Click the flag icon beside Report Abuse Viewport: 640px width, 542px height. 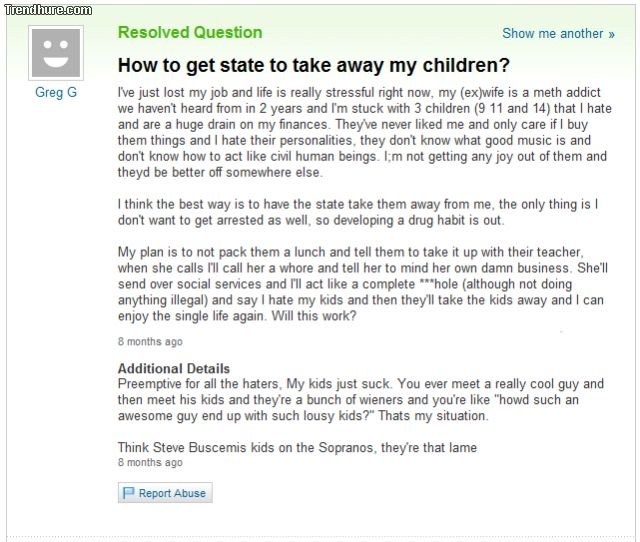[128, 493]
